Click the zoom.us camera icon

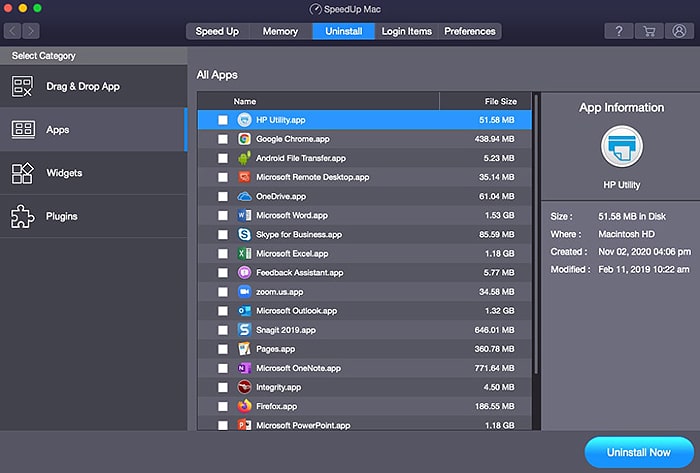click(244, 292)
